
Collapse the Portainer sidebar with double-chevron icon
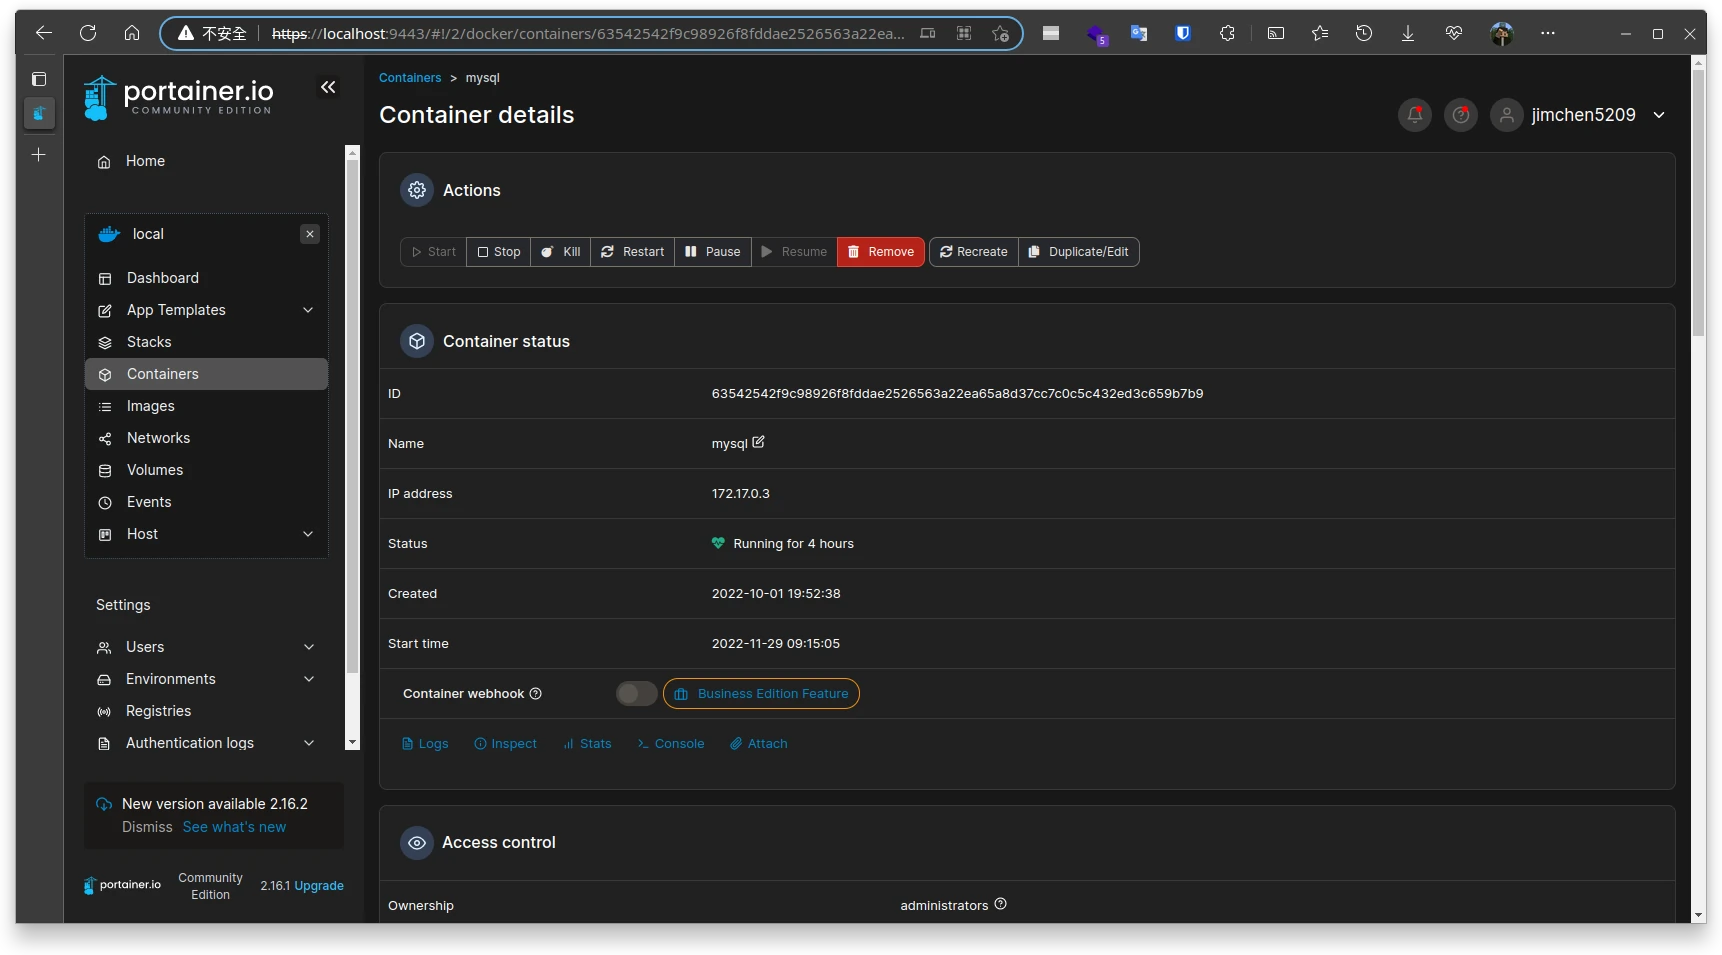click(328, 88)
